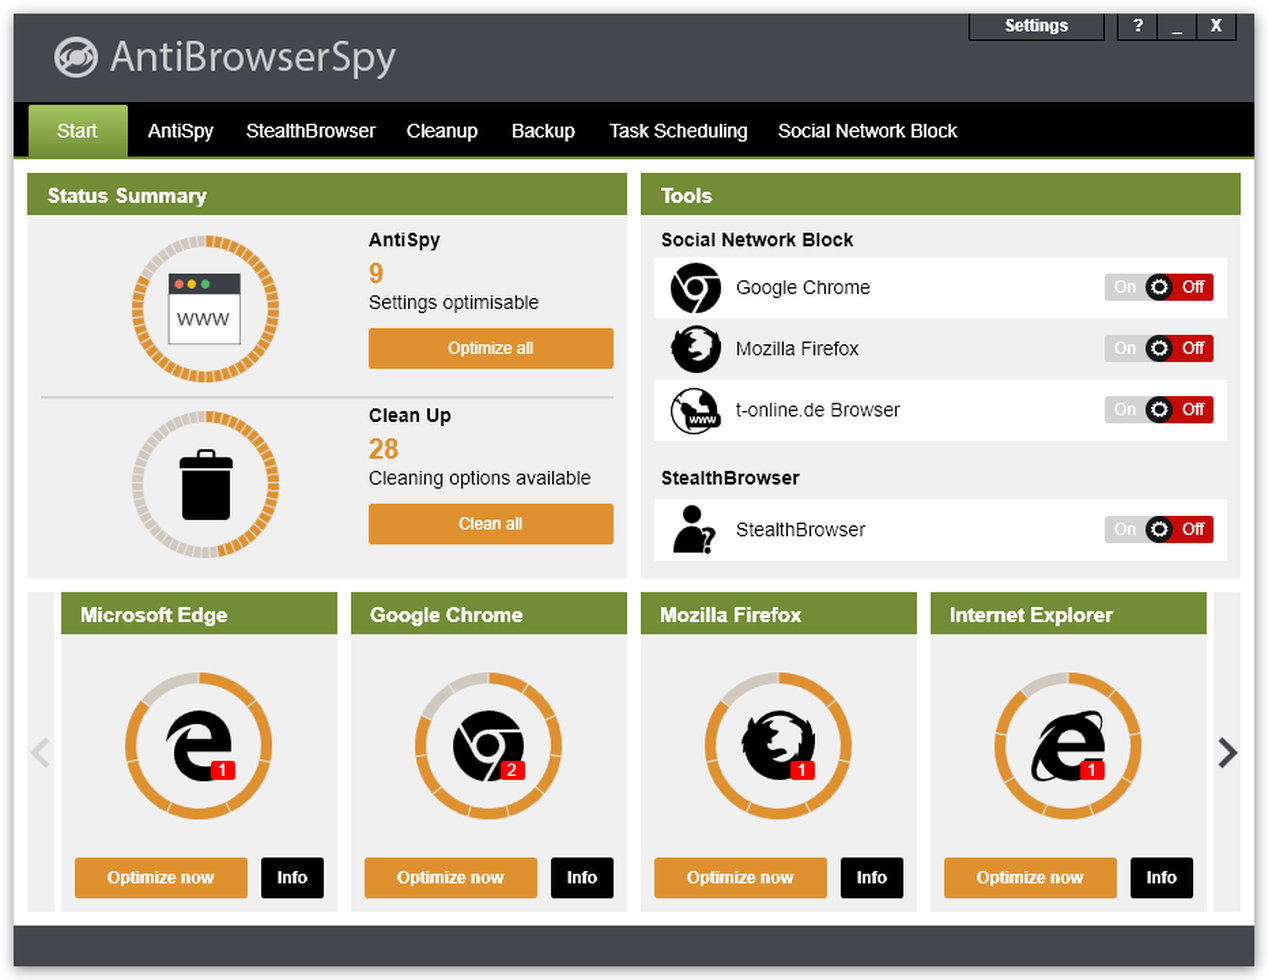Click the AntiBrowserSpy logo in header
This screenshot has height=980, width=1268.
pyautogui.click(x=76, y=57)
